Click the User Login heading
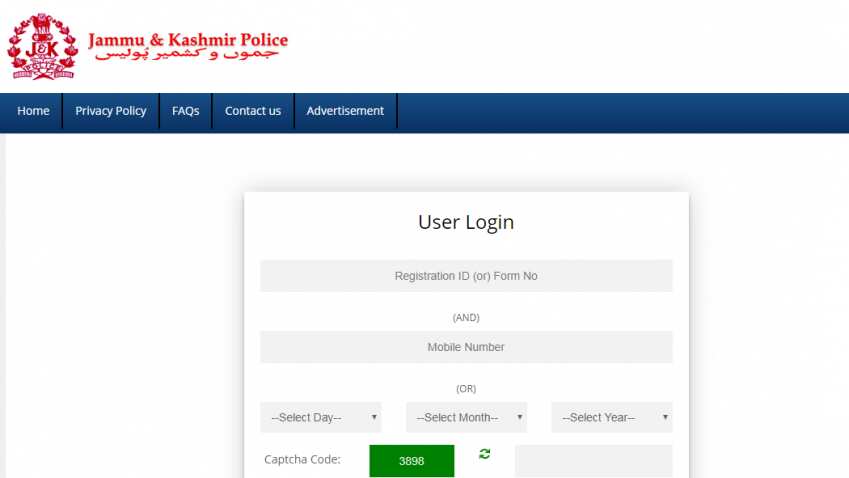849x478 pixels. coord(466,222)
